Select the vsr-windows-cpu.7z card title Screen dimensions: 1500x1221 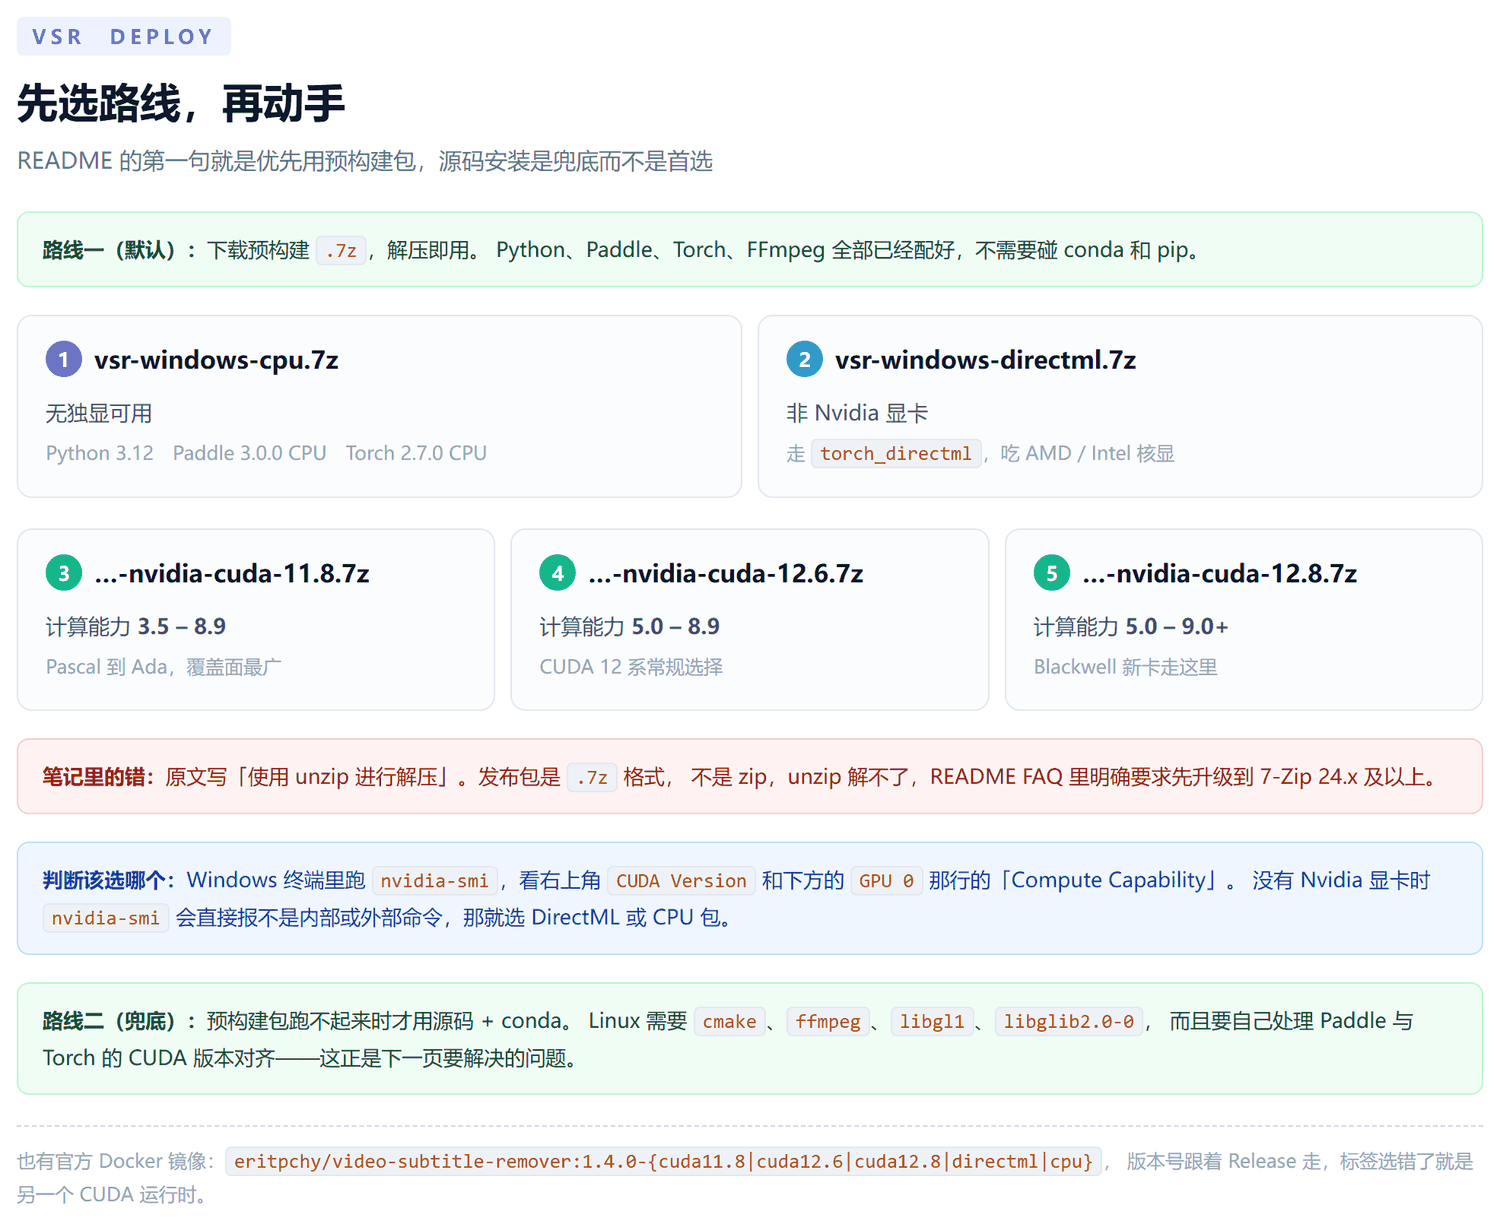click(217, 360)
